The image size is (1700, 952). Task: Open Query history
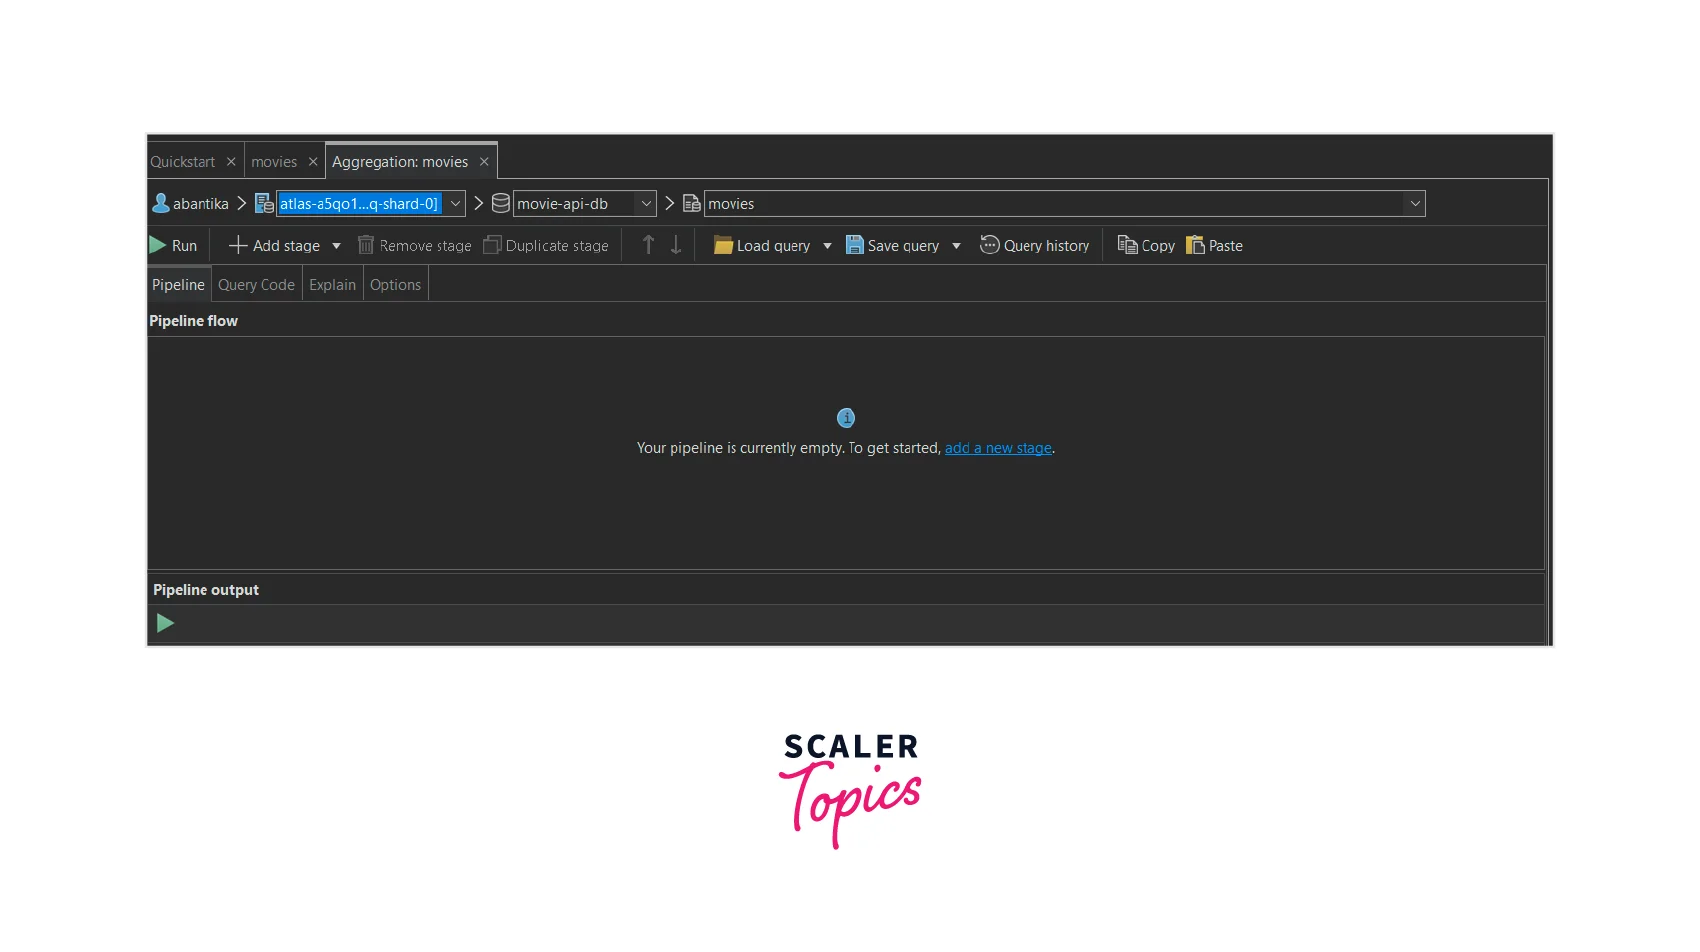tap(1034, 245)
